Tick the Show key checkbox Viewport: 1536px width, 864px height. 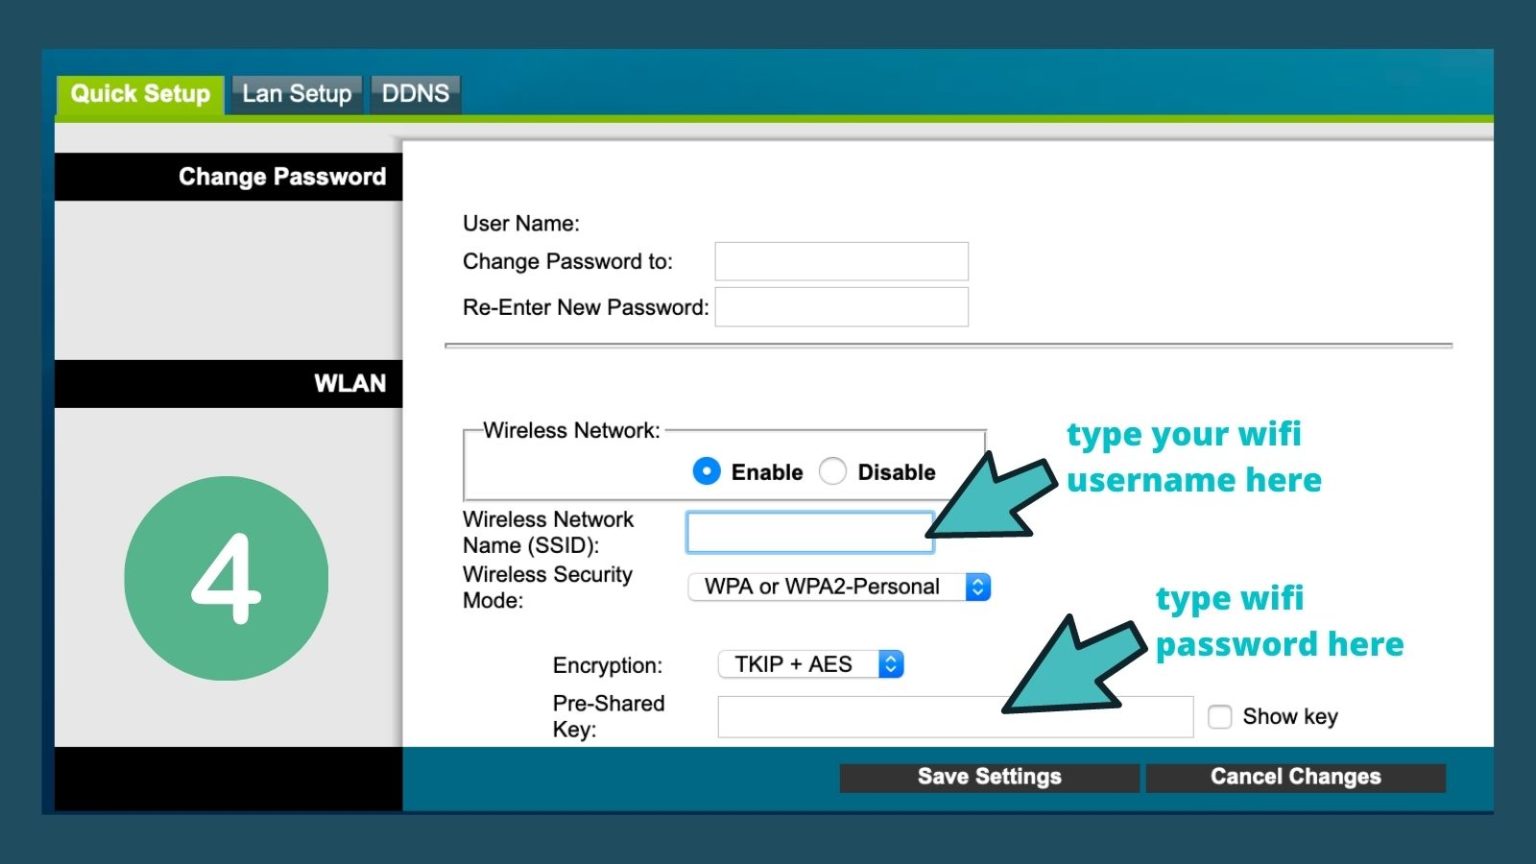[x=1219, y=717]
